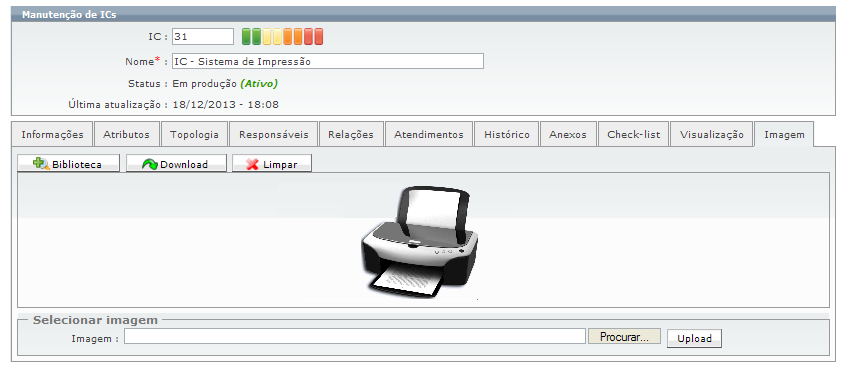Click the Download button
Screen dimensions: 844x366
coord(176,164)
